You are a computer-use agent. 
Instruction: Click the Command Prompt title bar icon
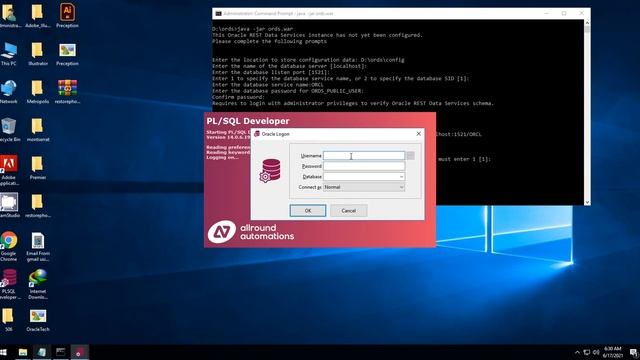[218, 13]
